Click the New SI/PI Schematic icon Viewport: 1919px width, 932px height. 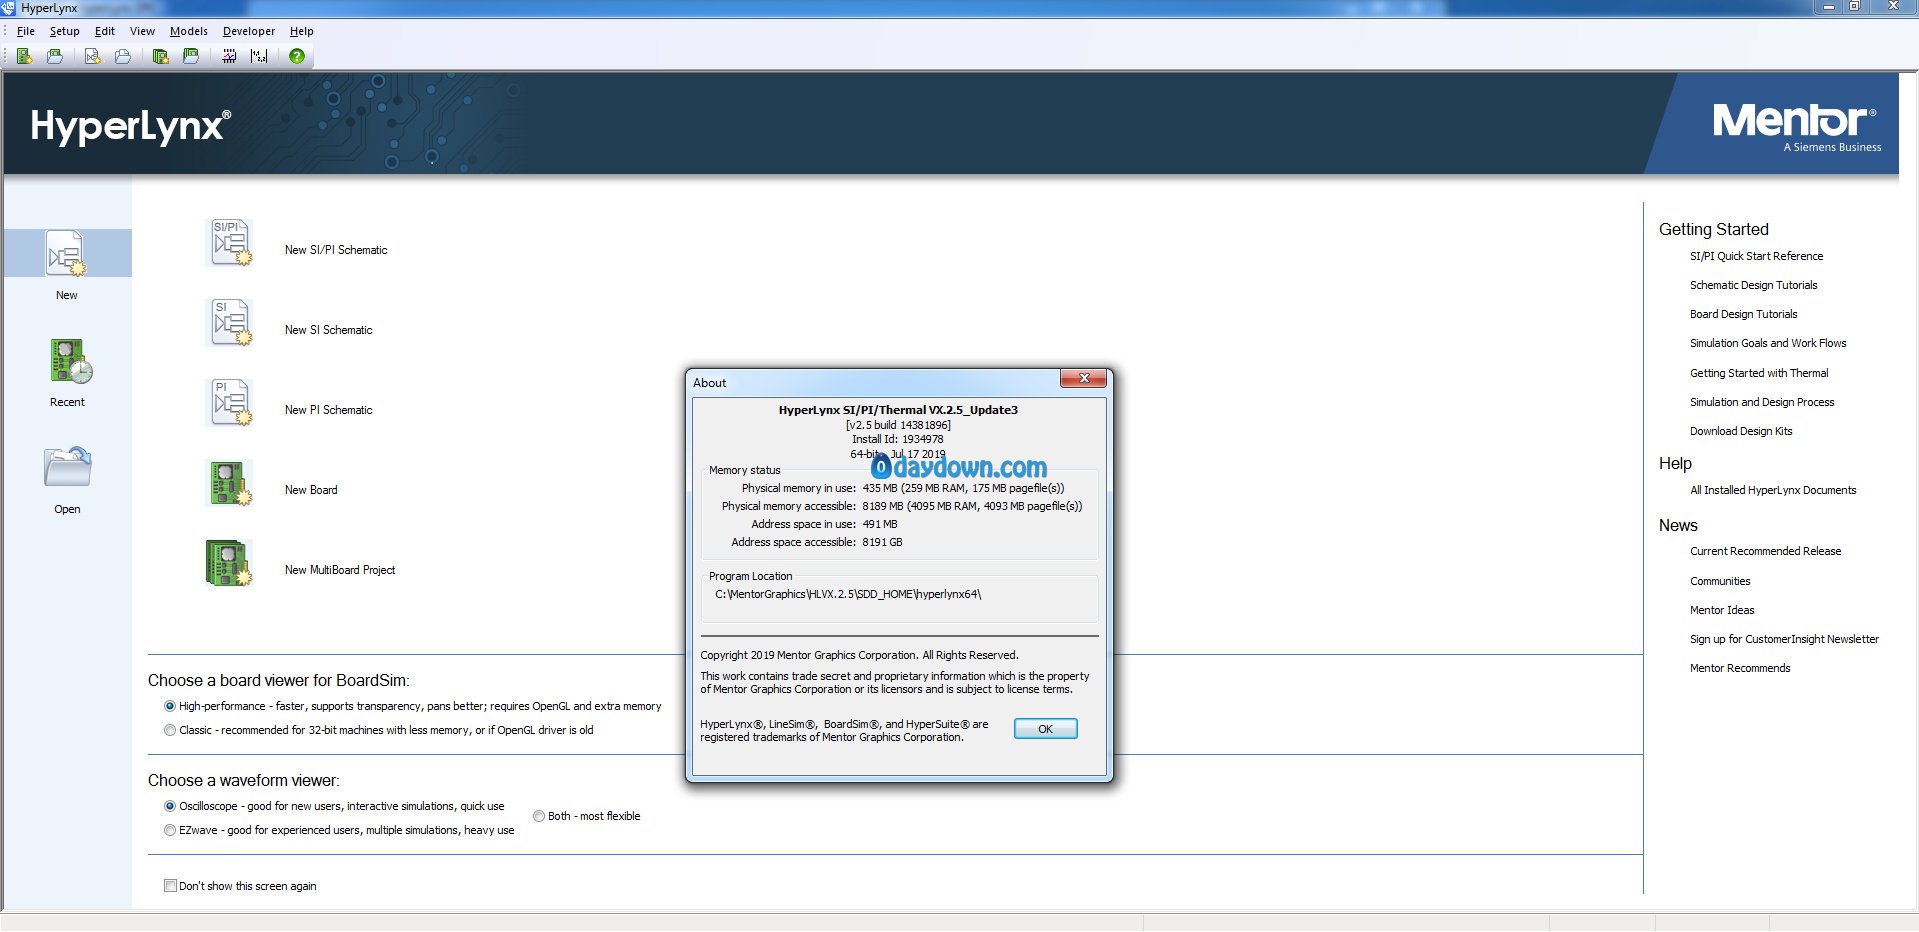[229, 243]
